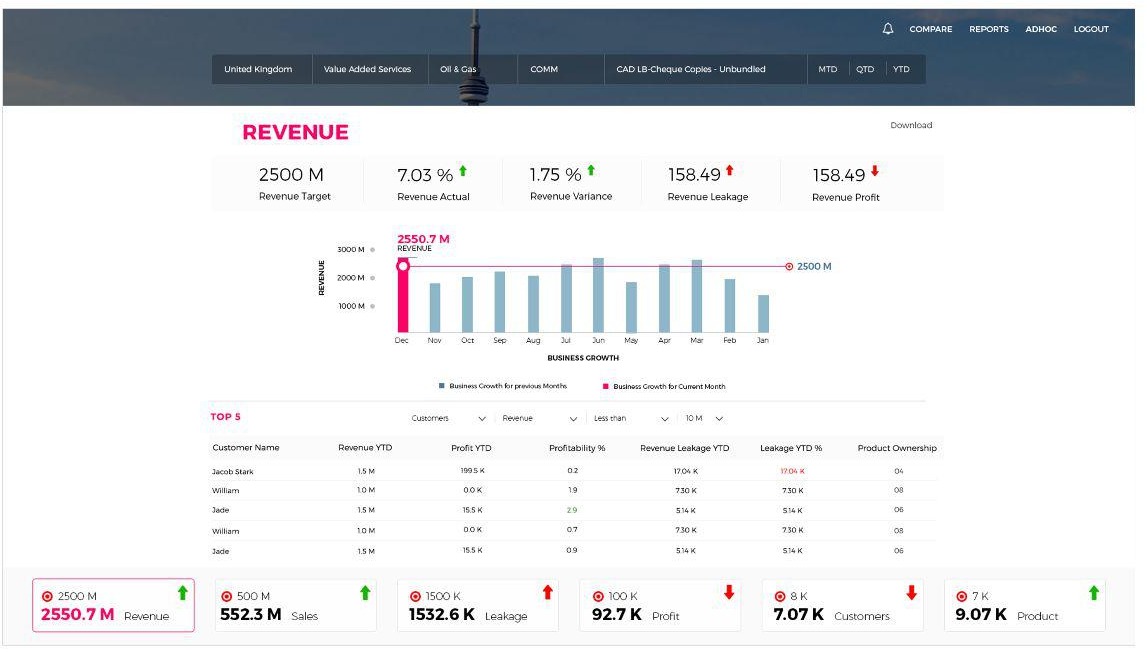Click the June bar in chart

(598, 296)
